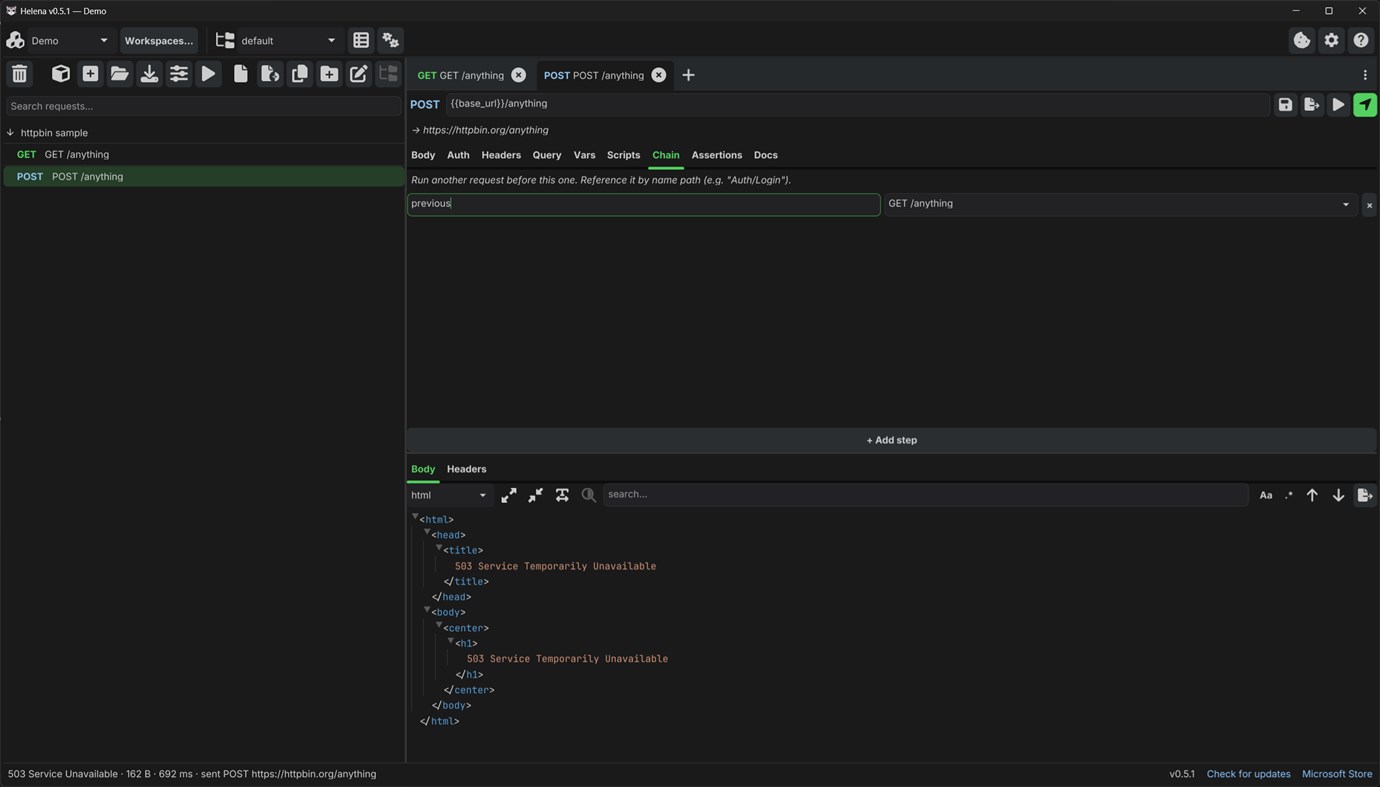Click the new folder plus icon
This screenshot has height=787, width=1380.
tap(329, 74)
